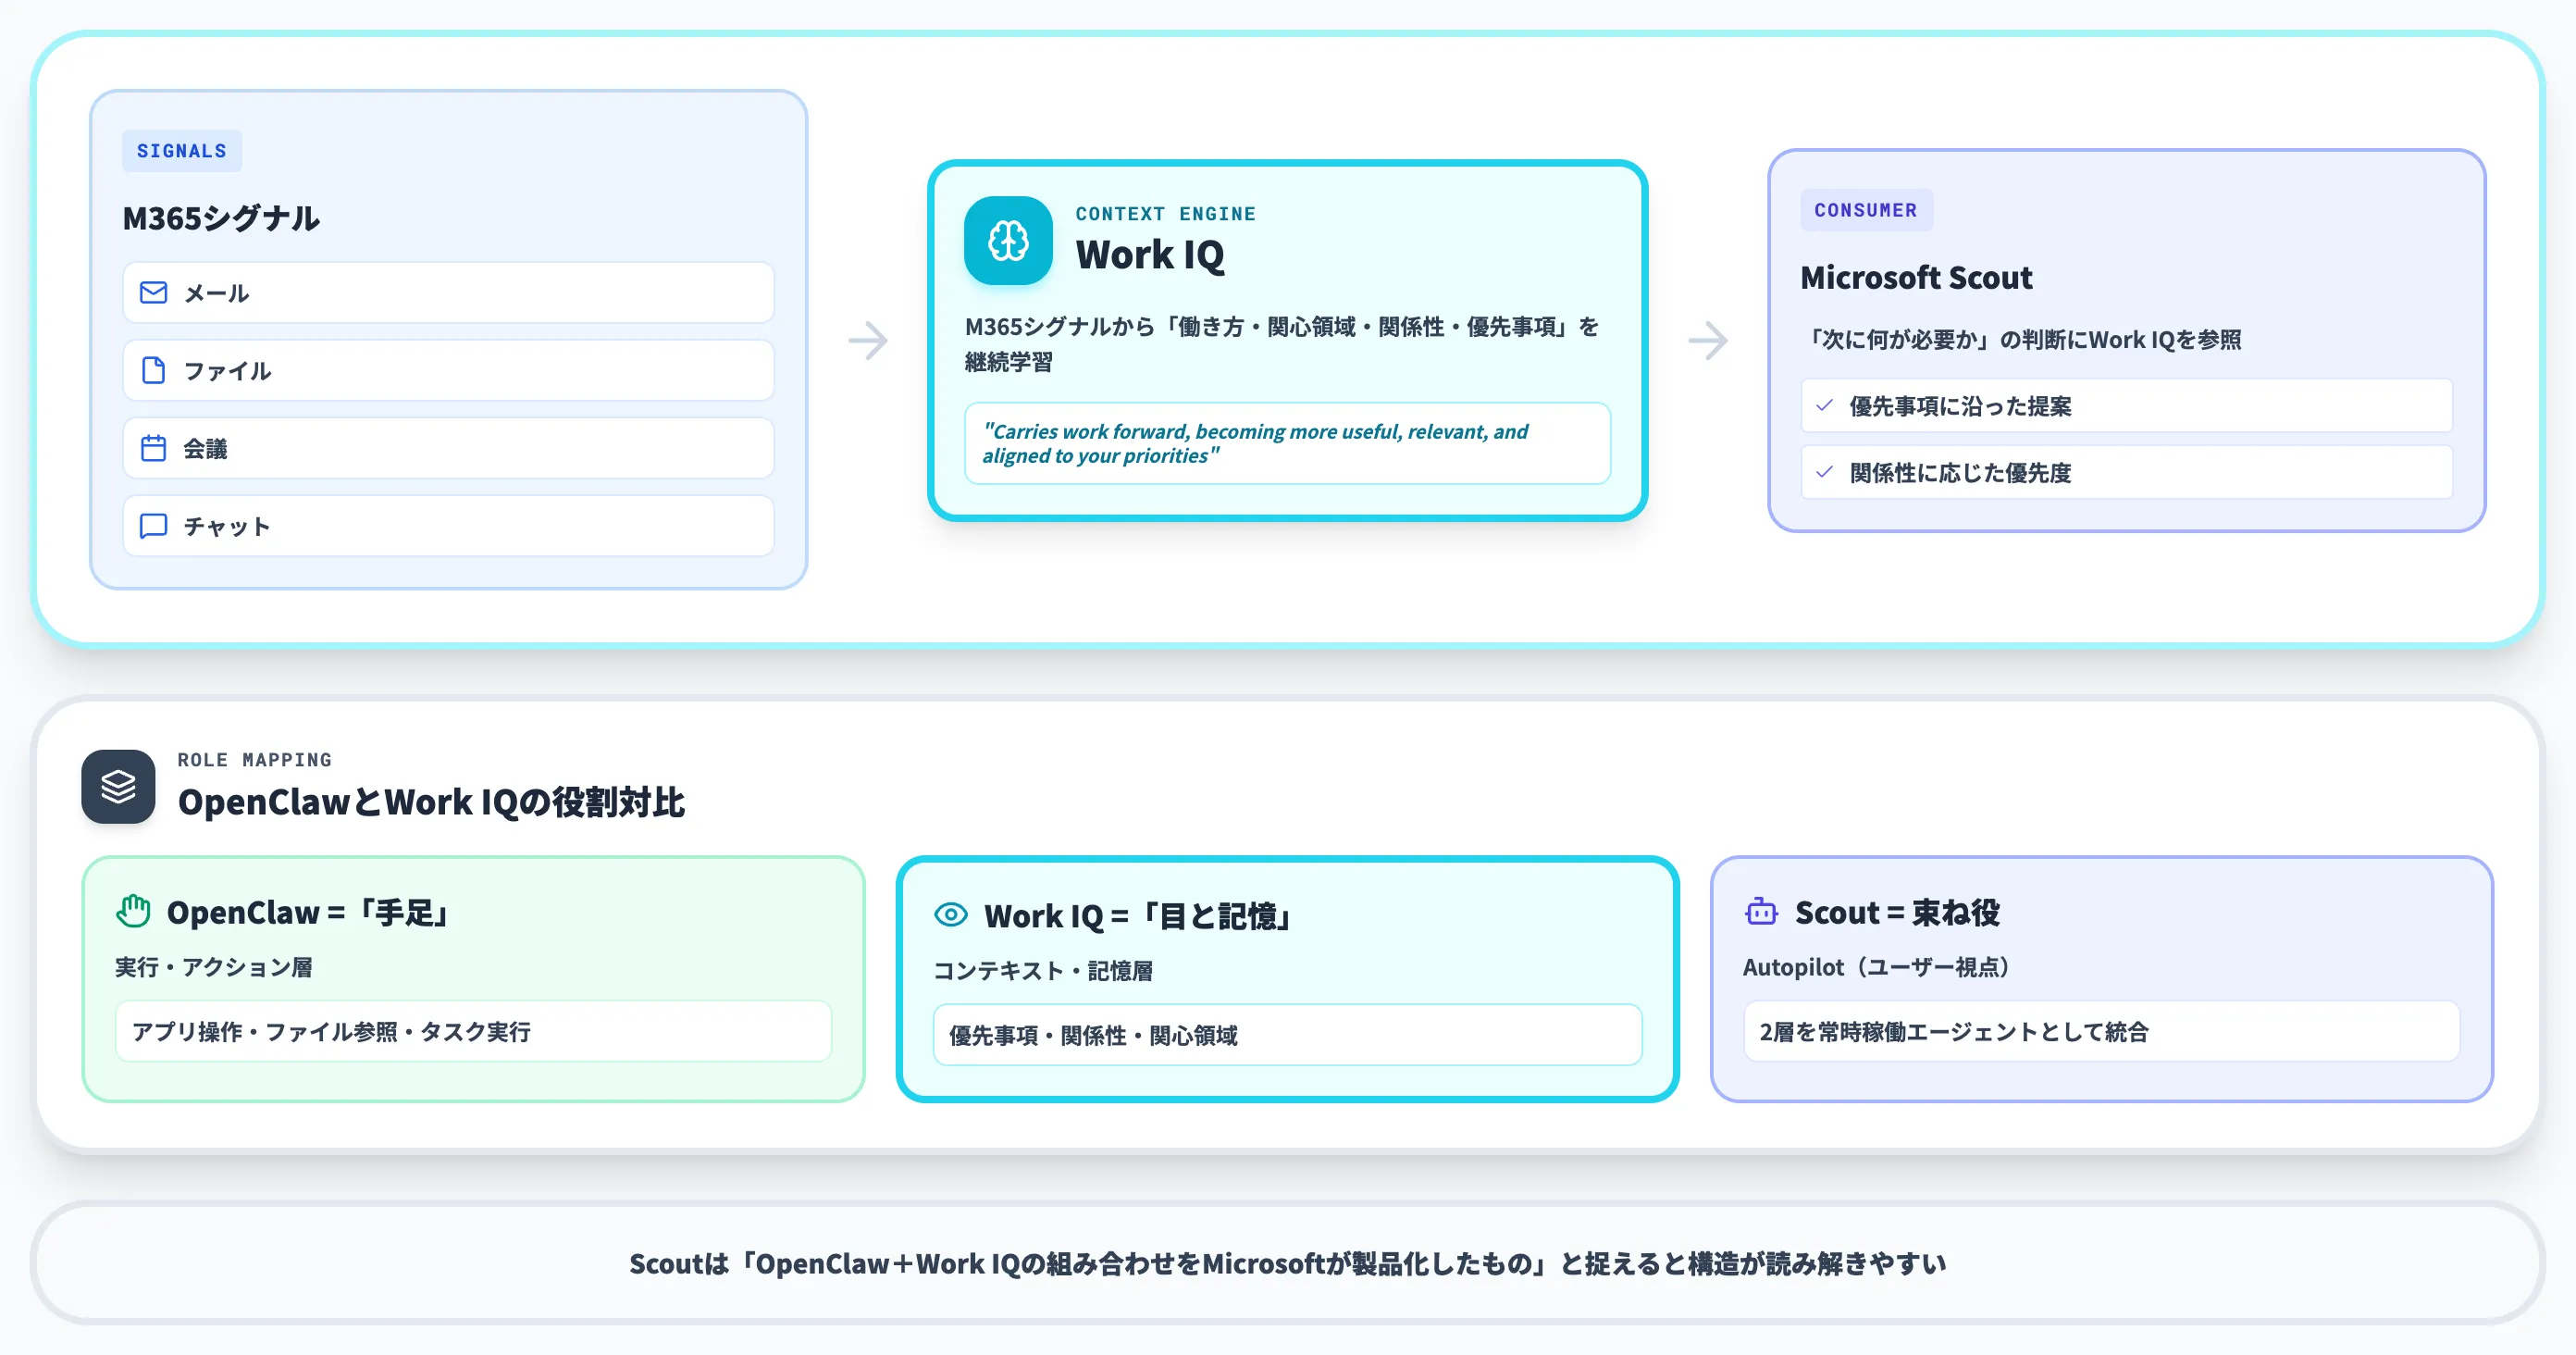The image size is (2576, 1355).
Task: Click the mail envelope icon beside メール
Action: (153, 293)
